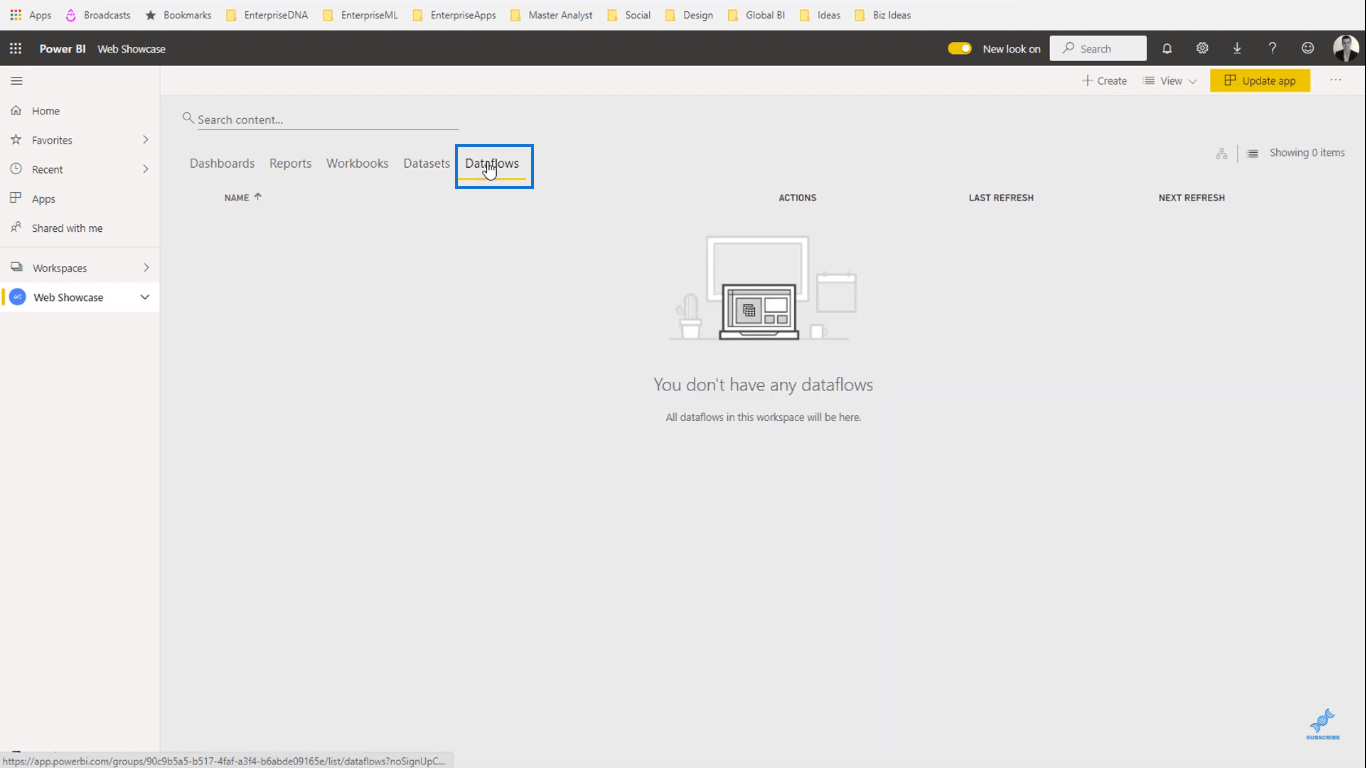Image resolution: width=1366 pixels, height=768 pixels.
Task: Toggle the New look on switch
Action: 960,48
